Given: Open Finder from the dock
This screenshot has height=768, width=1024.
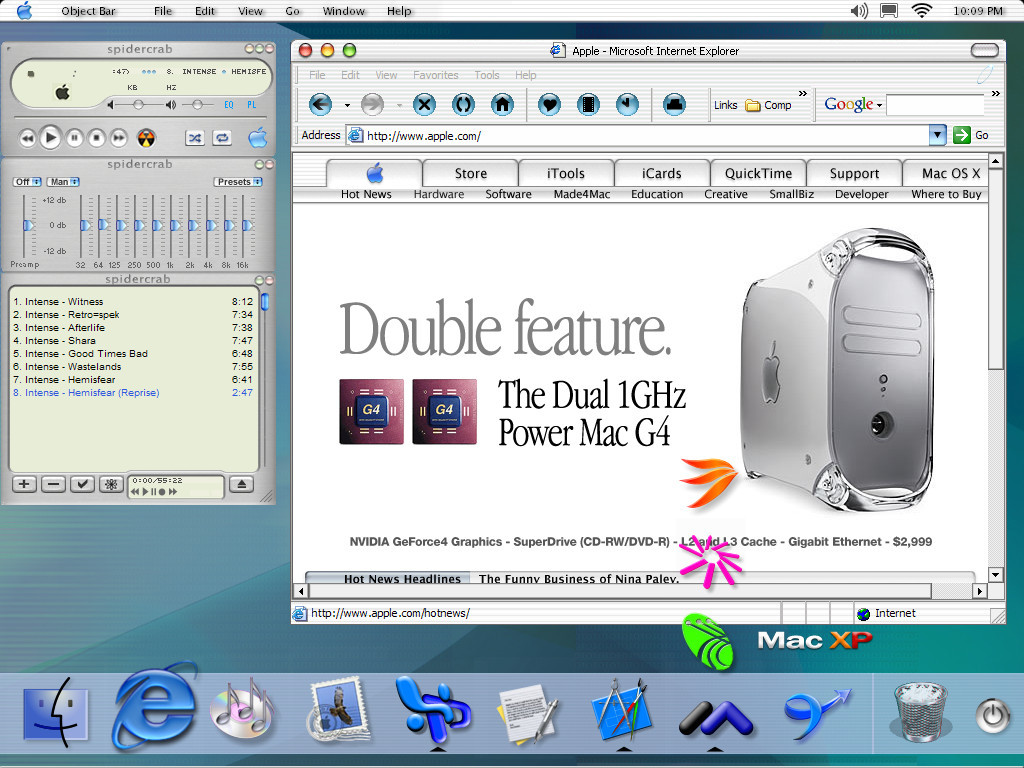Looking at the screenshot, I should click(x=56, y=712).
